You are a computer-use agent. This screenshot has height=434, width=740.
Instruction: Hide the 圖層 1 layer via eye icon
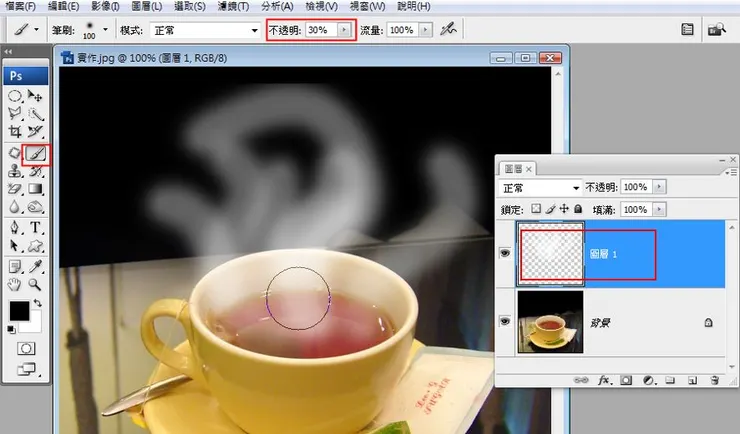(506, 255)
